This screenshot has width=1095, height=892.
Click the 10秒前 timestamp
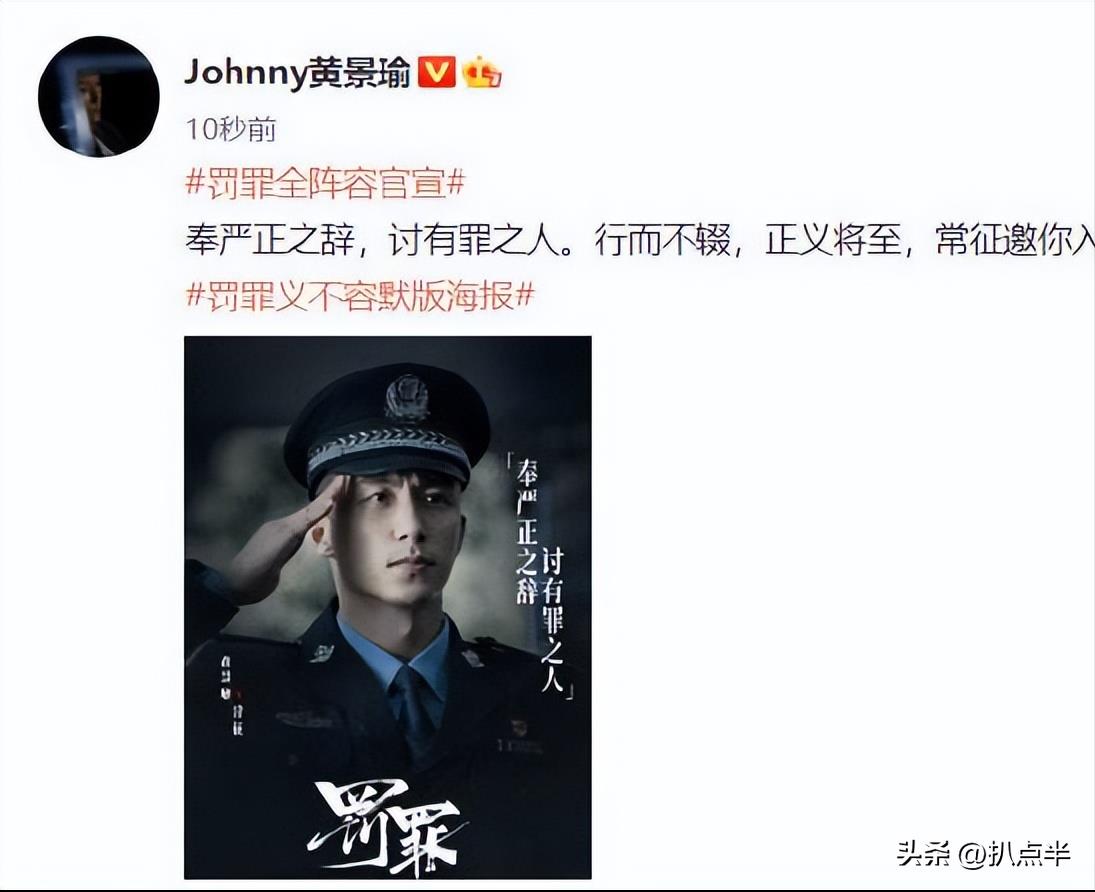point(231,130)
